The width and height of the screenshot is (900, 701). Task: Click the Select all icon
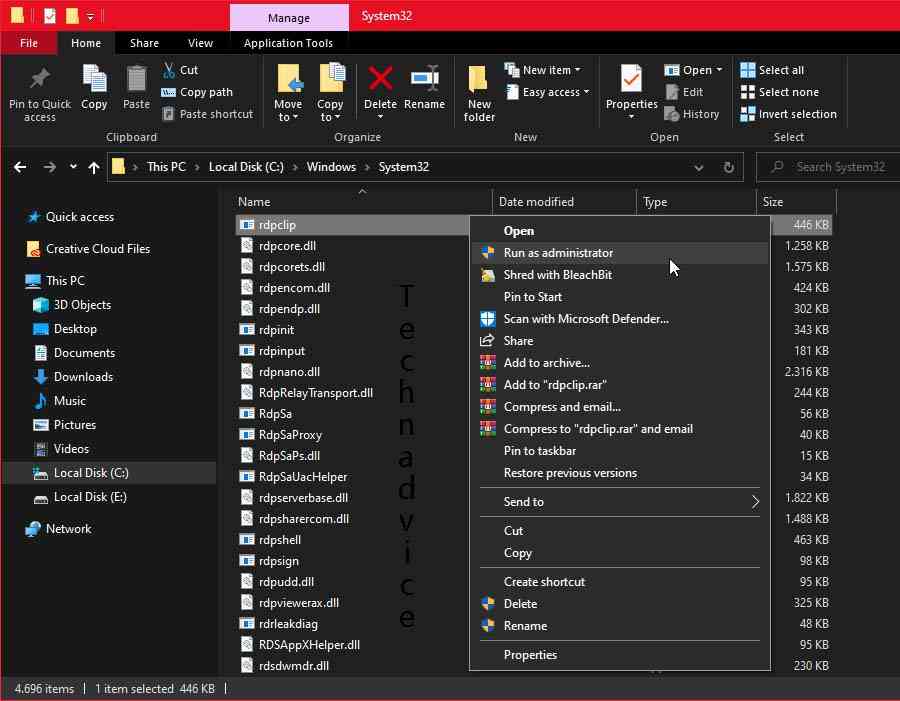click(x=747, y=70)
